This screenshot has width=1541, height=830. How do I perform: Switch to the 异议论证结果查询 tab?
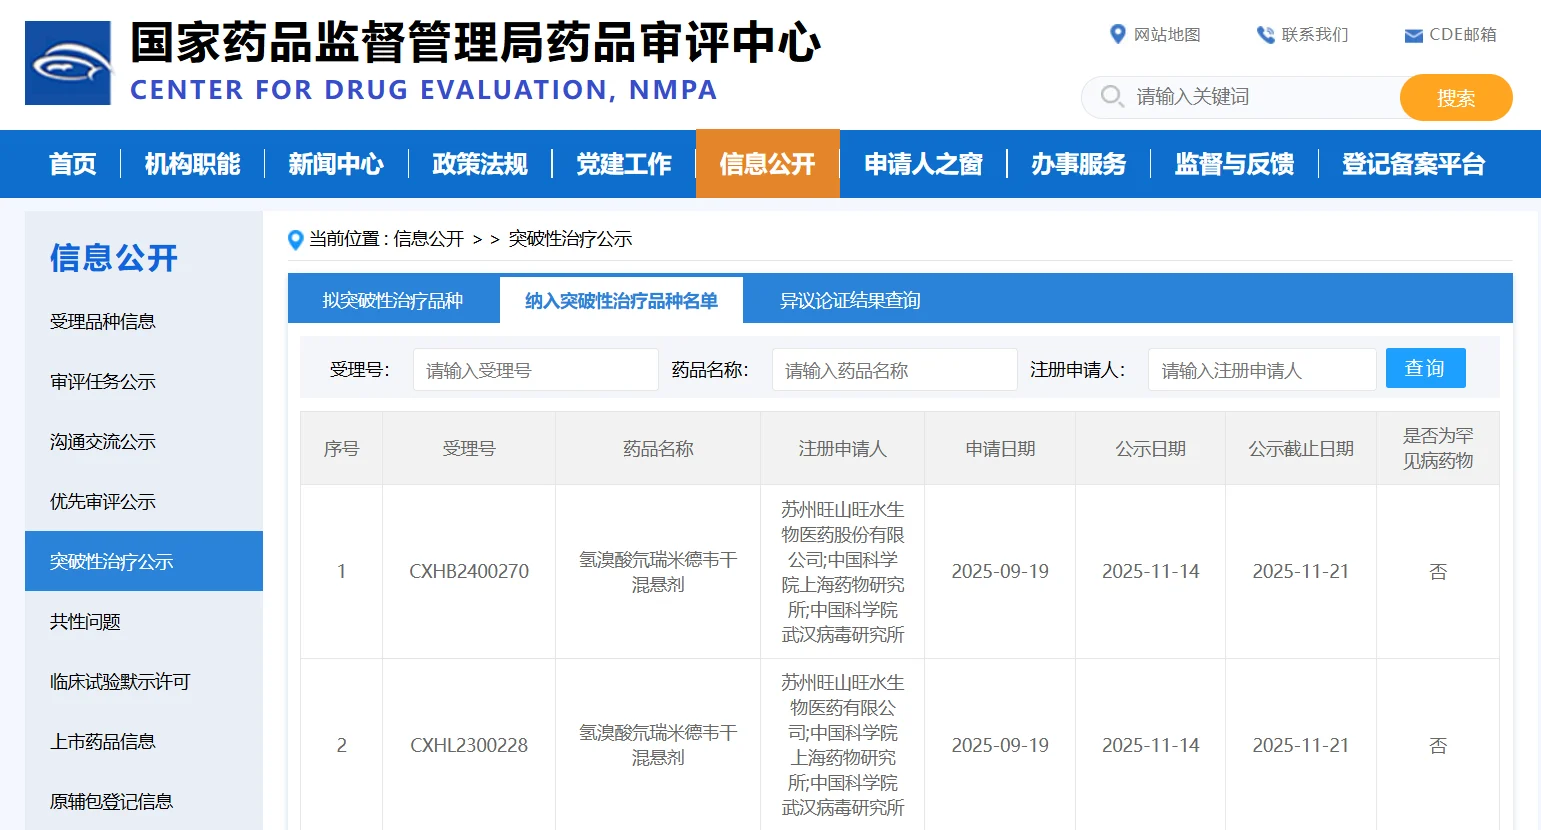(x=850, y=300)
